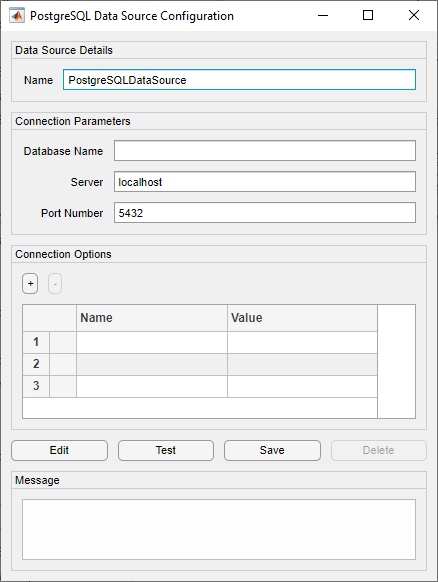Image resolution: width=438 pixels, height=582 pixels.
Task: Click the MATLAB logo in title bar
Action: pos(17,16)
